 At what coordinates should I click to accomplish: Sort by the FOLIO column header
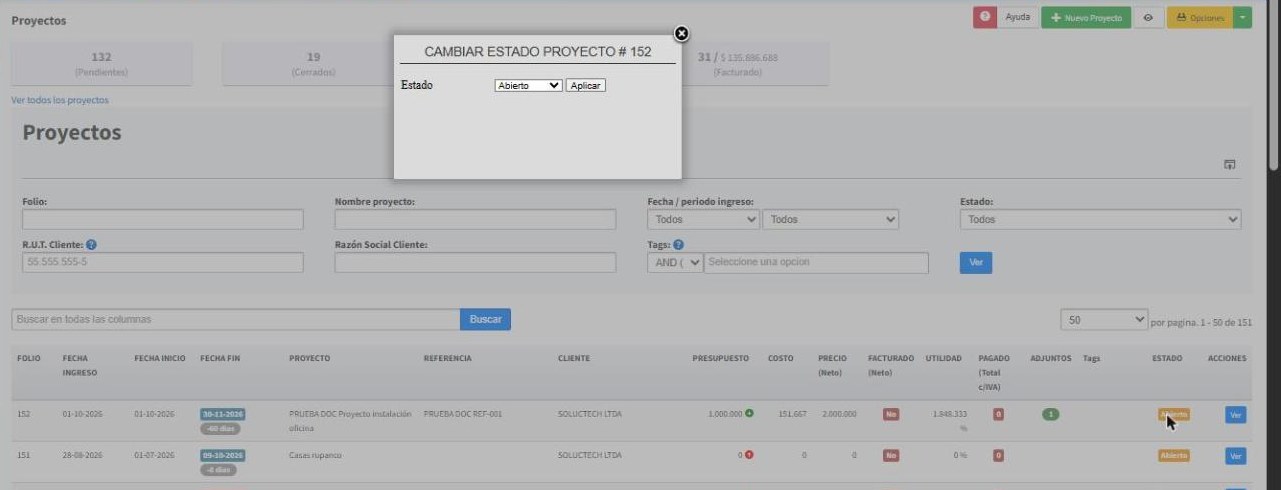click(28, 358)
